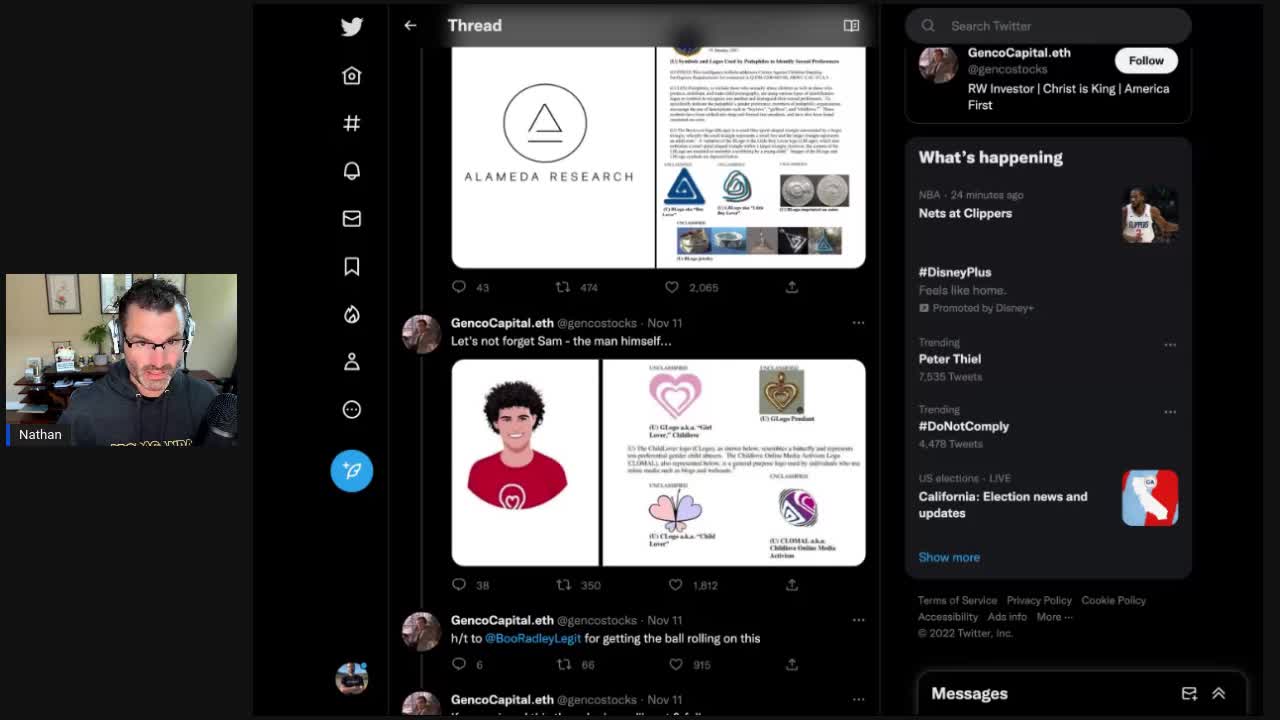This screenshot has height=720, width=1280.
Task: Click the account avatar at sidebar bottom
Action: pyautogui.click(x=351, y=678)
